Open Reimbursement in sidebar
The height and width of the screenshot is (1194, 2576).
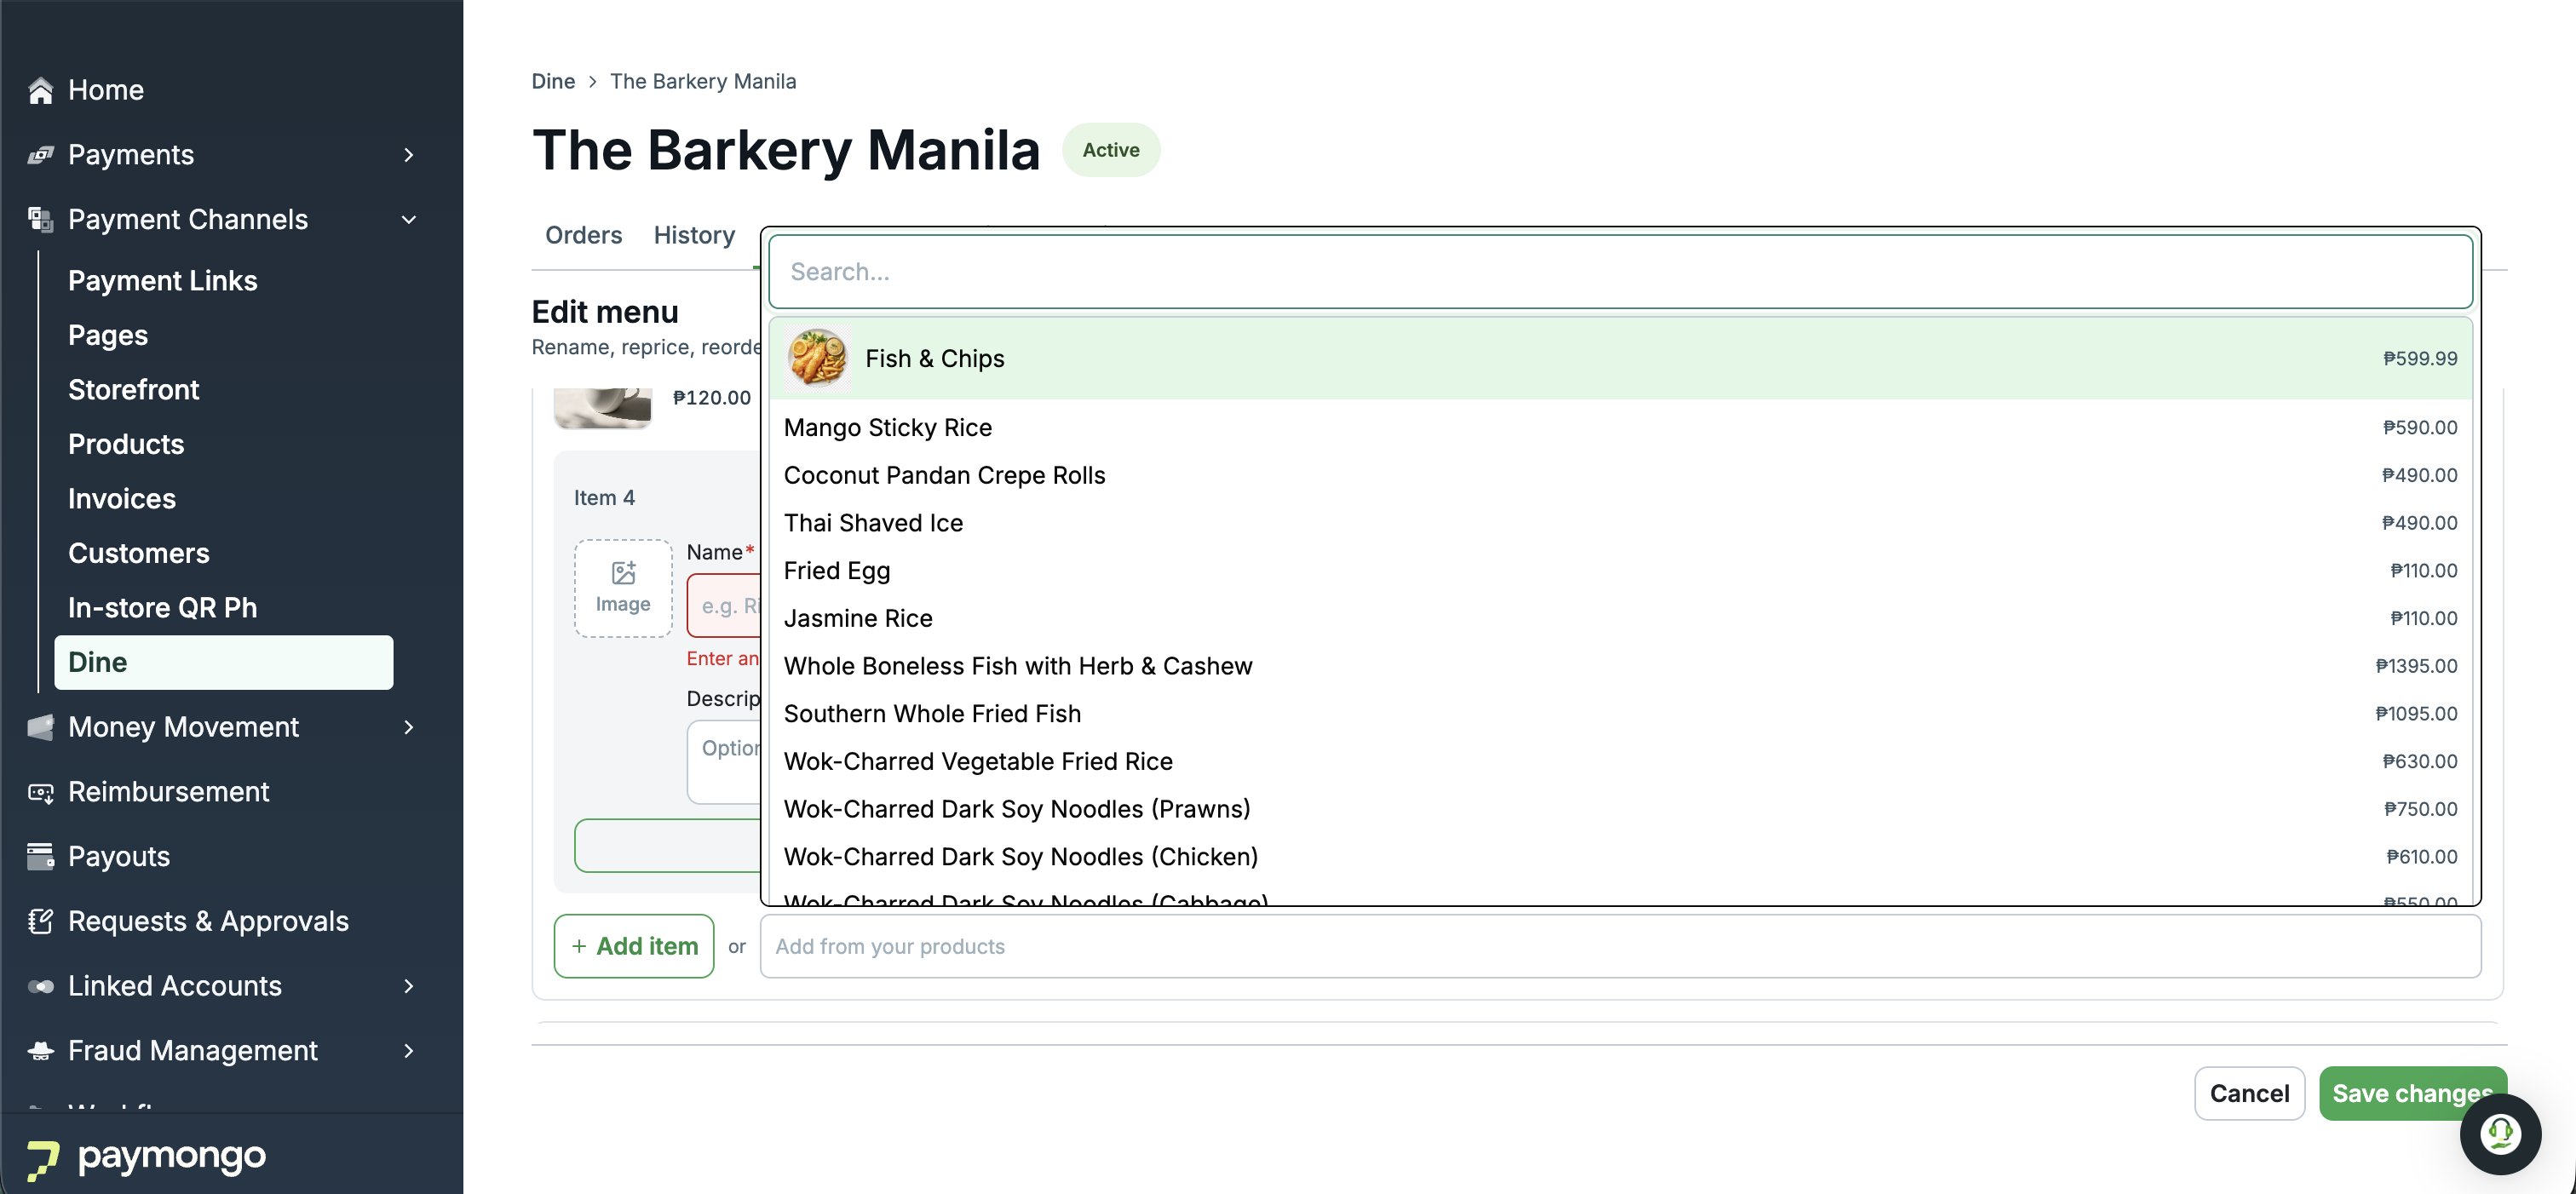(x=169, y=792)
